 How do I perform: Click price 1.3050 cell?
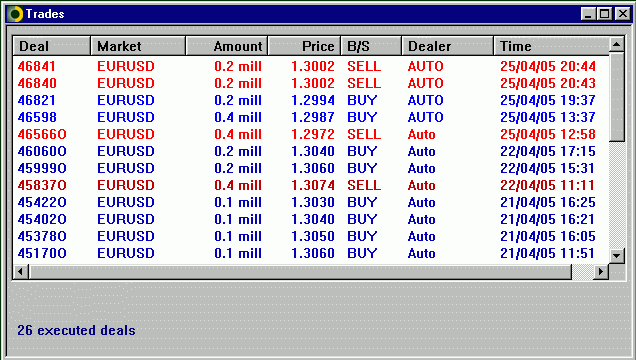[x=313, y=236]
